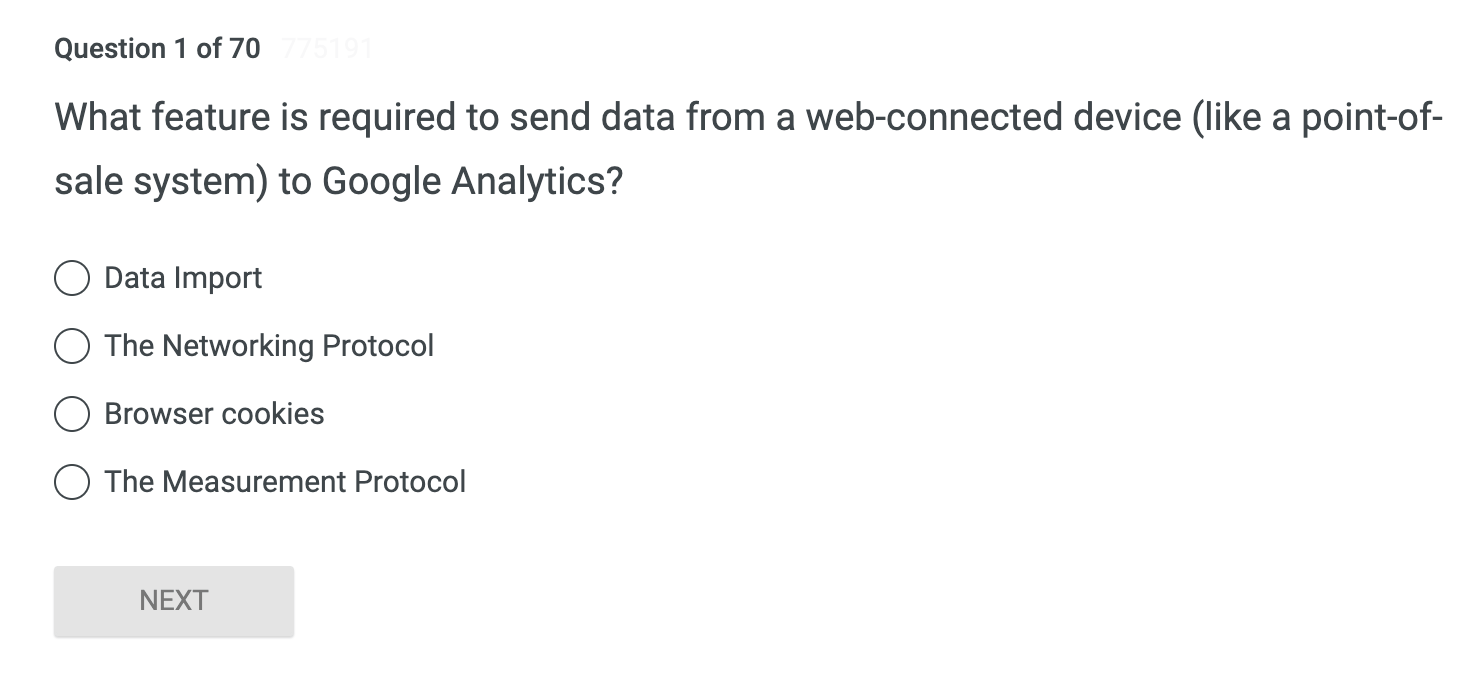Click "sale system)" in the question text
The width and height of the screenshot is (1484, 698).
(161, 181)
